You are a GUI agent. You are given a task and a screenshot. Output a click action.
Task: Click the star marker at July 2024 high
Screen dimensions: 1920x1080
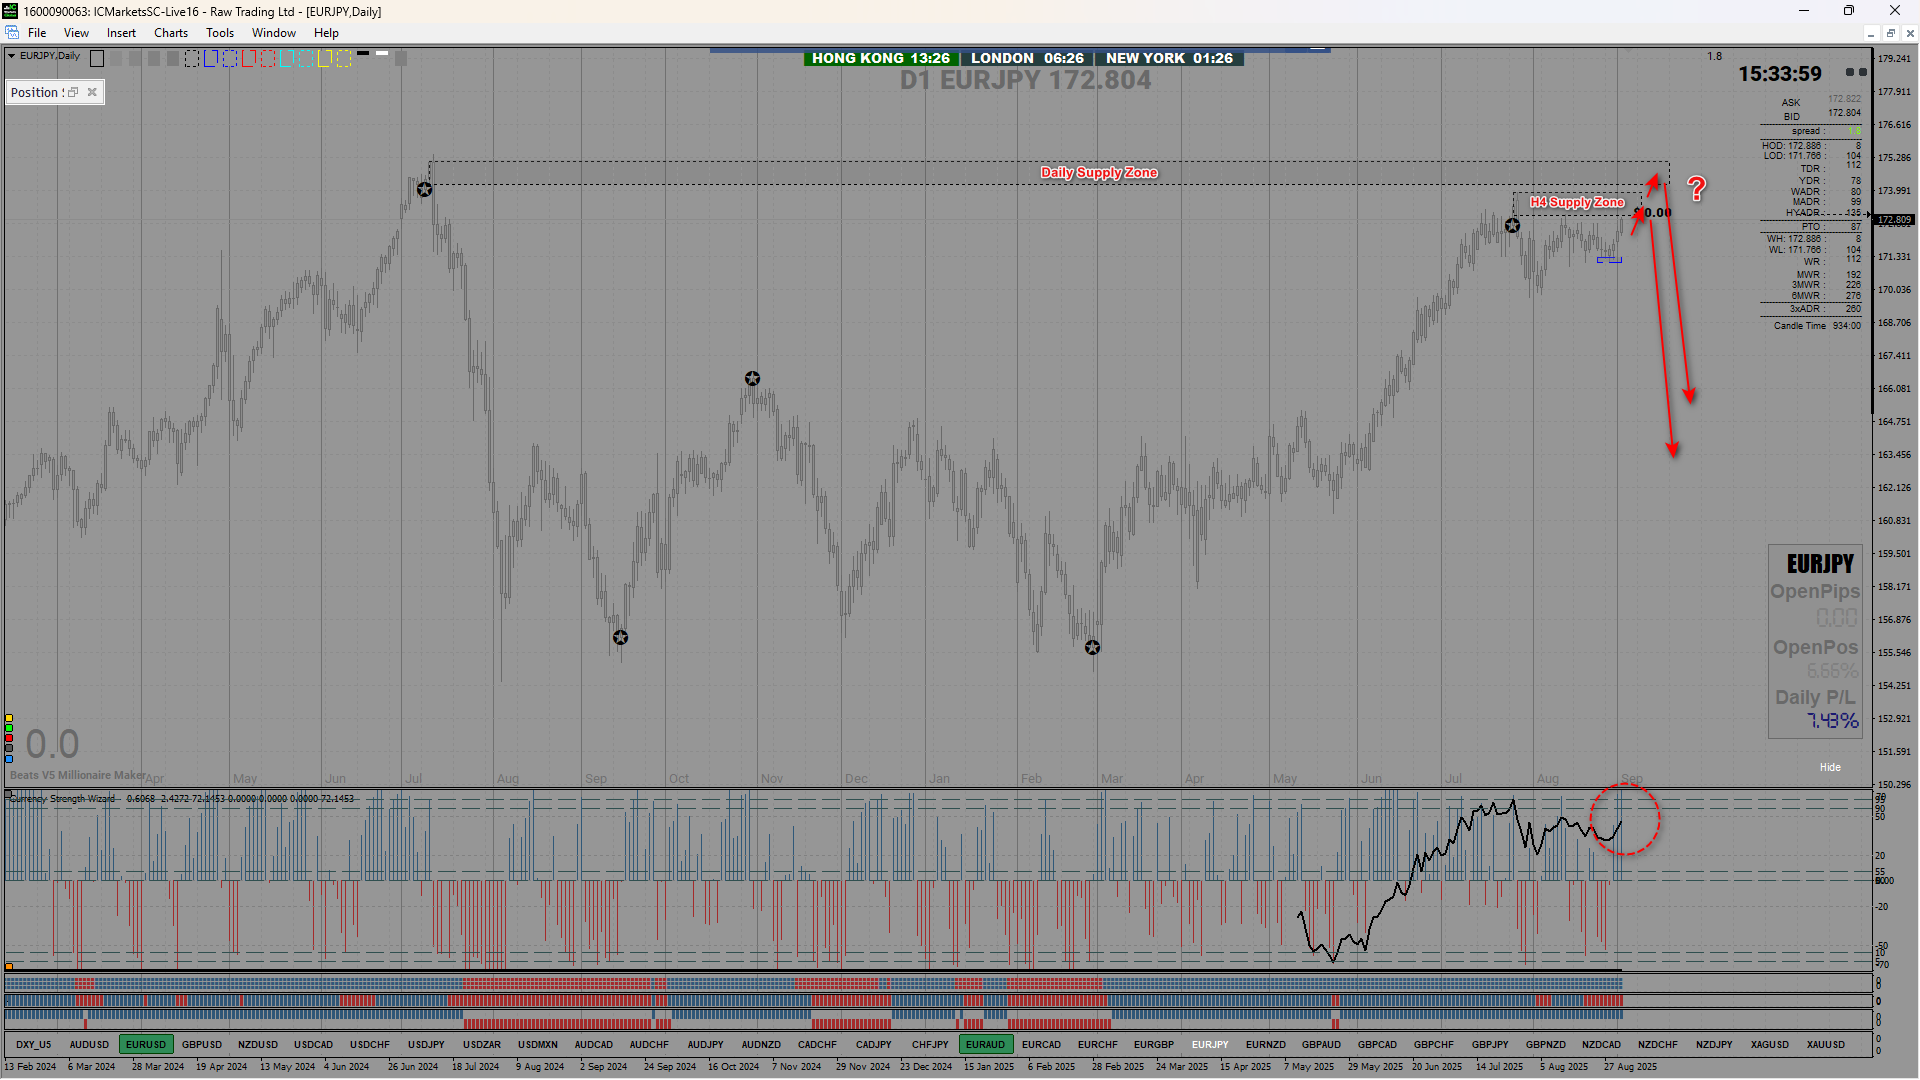[424, 190]
